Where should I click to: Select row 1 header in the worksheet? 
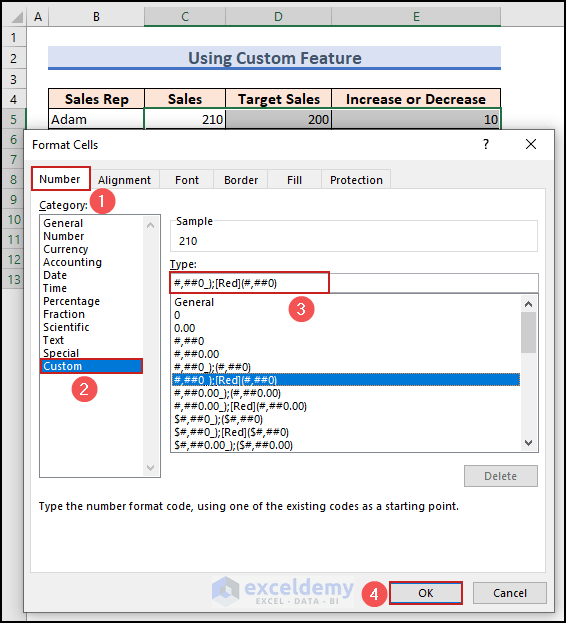[14, 37]
